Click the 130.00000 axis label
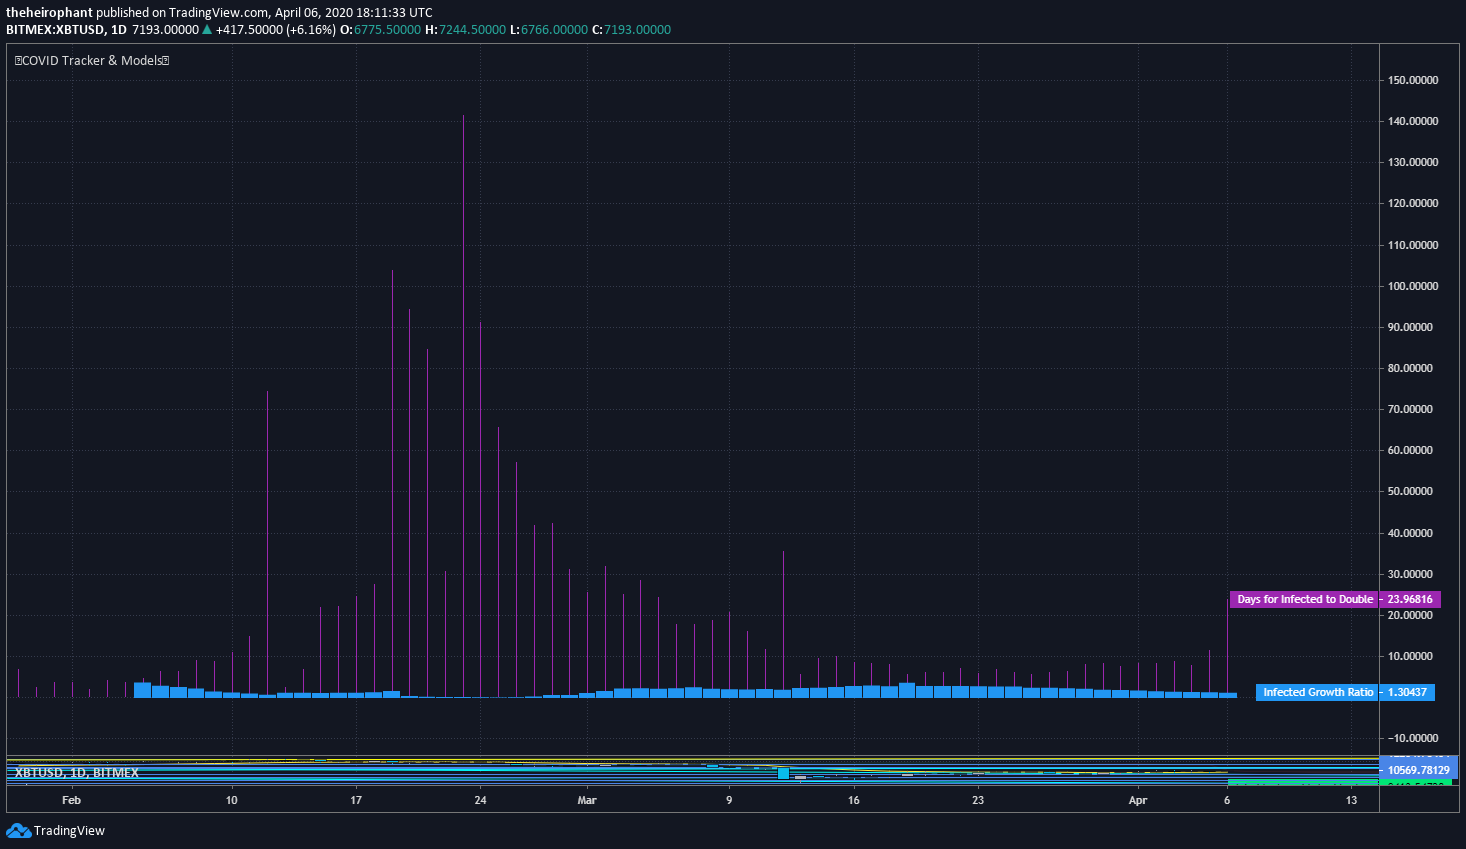This screenshot has height=849, width=1466. (x=1413, y=162)
